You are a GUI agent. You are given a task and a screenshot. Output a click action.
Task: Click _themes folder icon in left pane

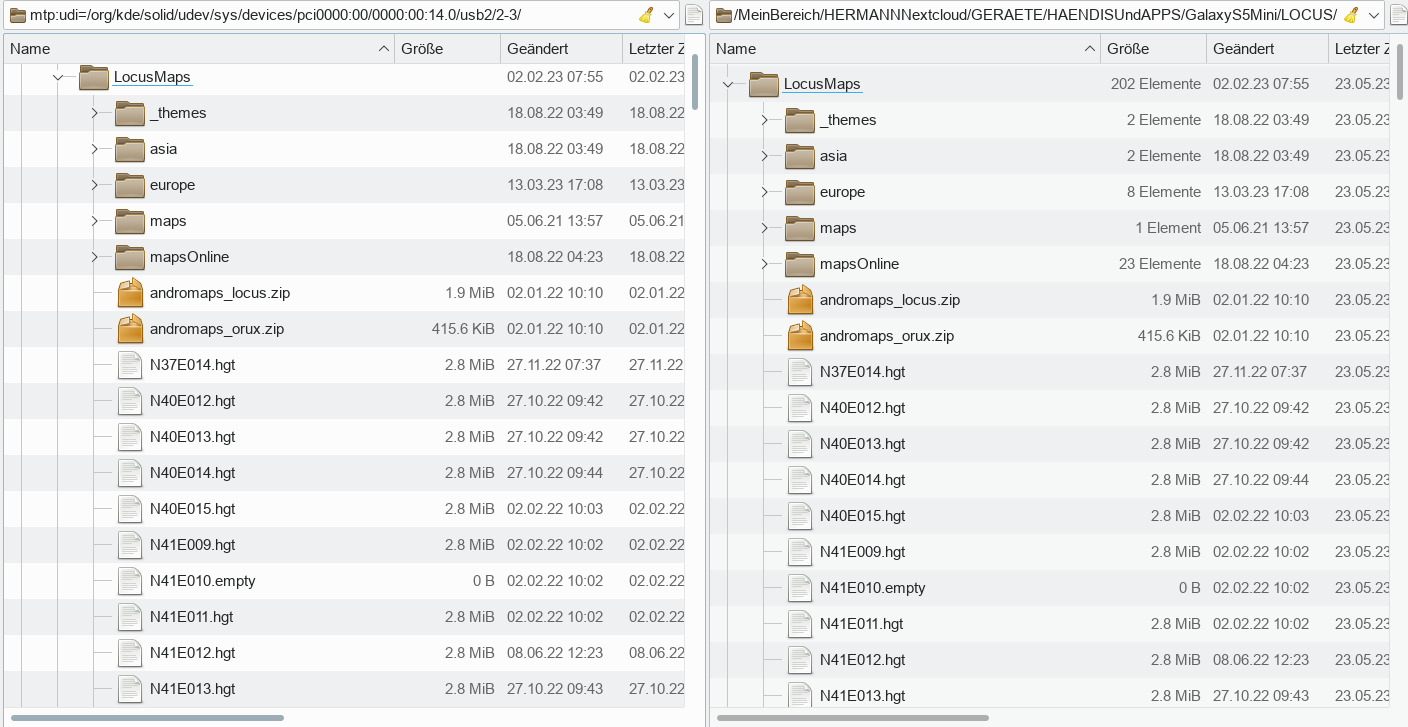[x=130, y=113]
